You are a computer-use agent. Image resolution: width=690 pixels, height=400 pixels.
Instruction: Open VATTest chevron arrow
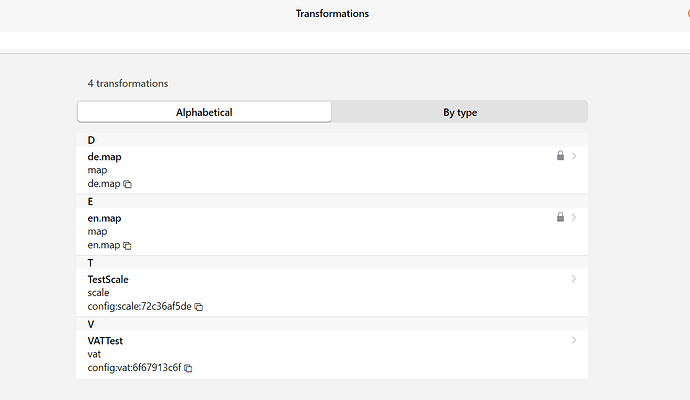(x=574, y=340)
